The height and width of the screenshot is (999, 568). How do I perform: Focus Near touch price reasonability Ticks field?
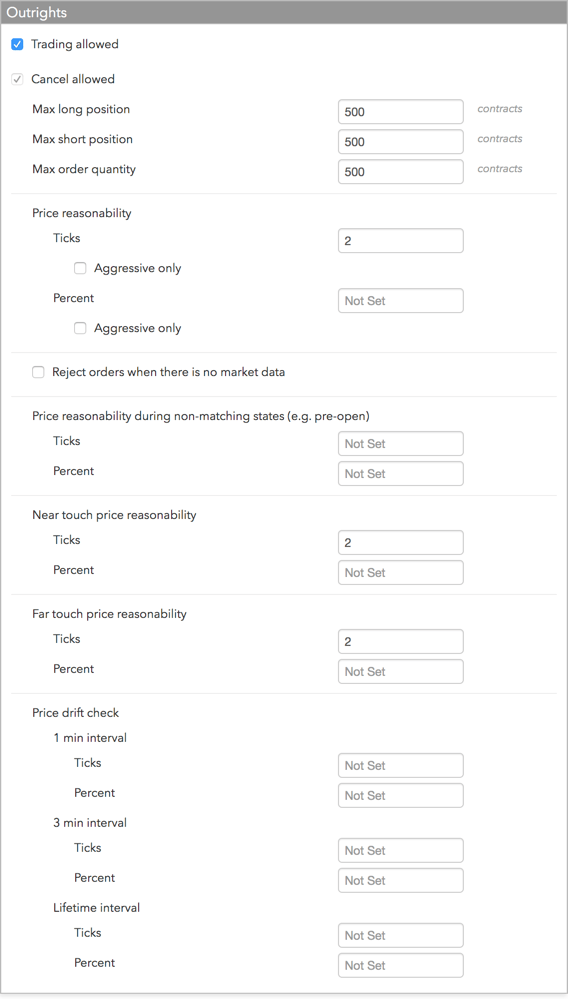(x=401, y=542)
